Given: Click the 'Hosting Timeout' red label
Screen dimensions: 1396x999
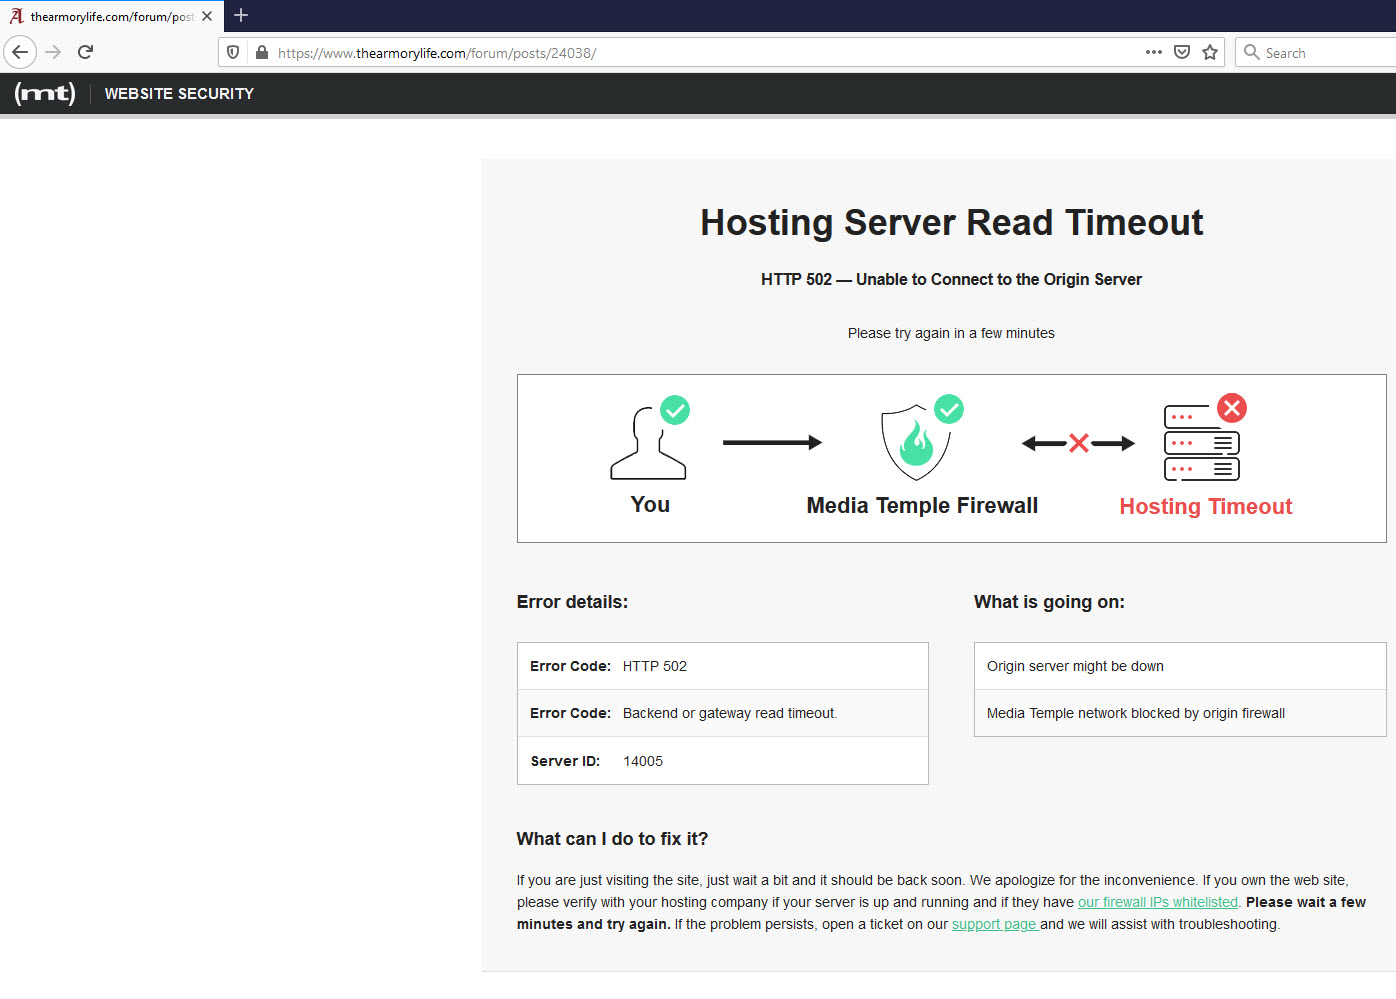Looking at the screenshot, I should [1206, 506].
